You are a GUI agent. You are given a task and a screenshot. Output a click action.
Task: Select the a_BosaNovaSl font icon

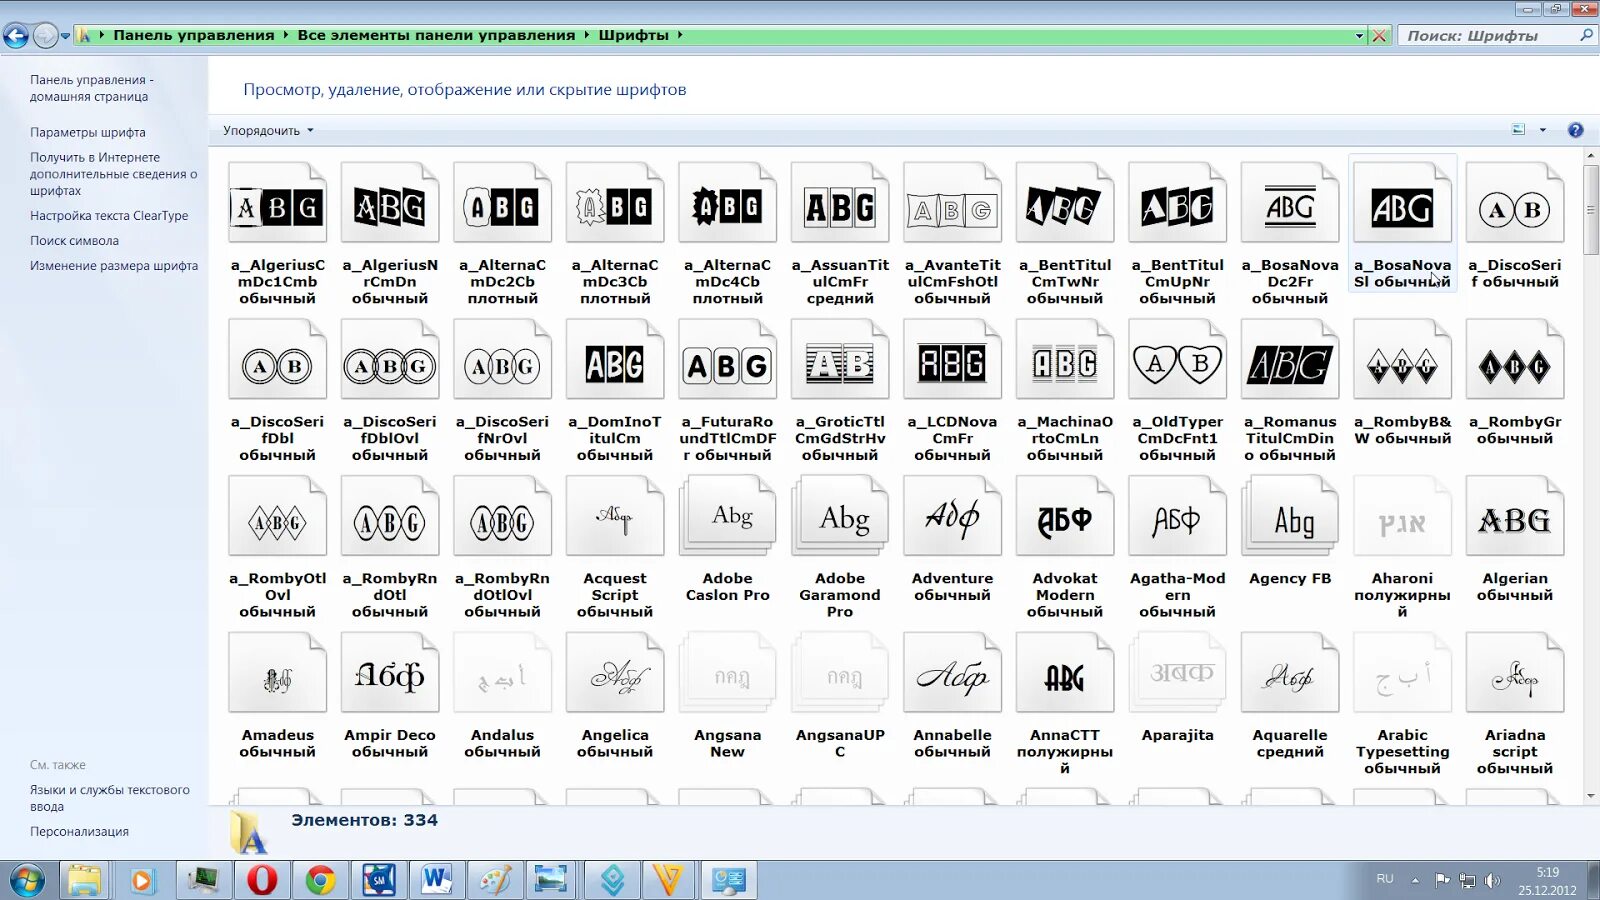[x=1402, y=203]
